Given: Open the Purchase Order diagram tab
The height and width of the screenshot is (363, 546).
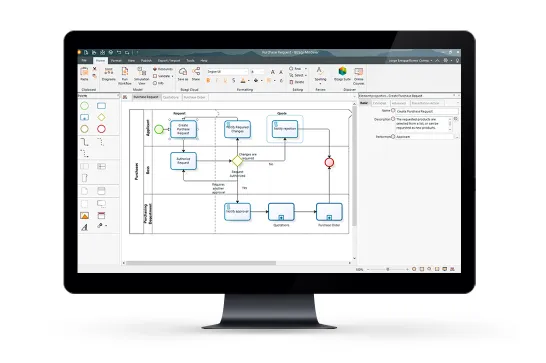Looking at the screenshot, I should pos(194,97).
